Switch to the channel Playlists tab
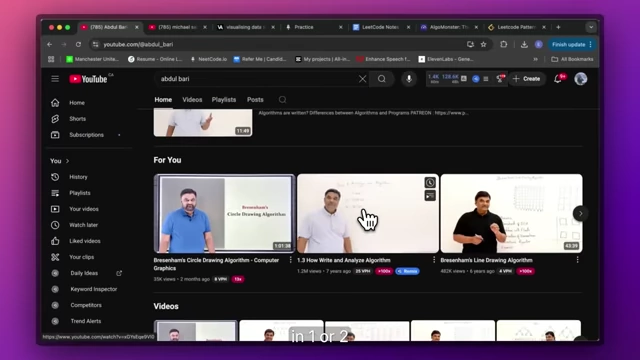 pyautogui.click(x=224, y=100)
